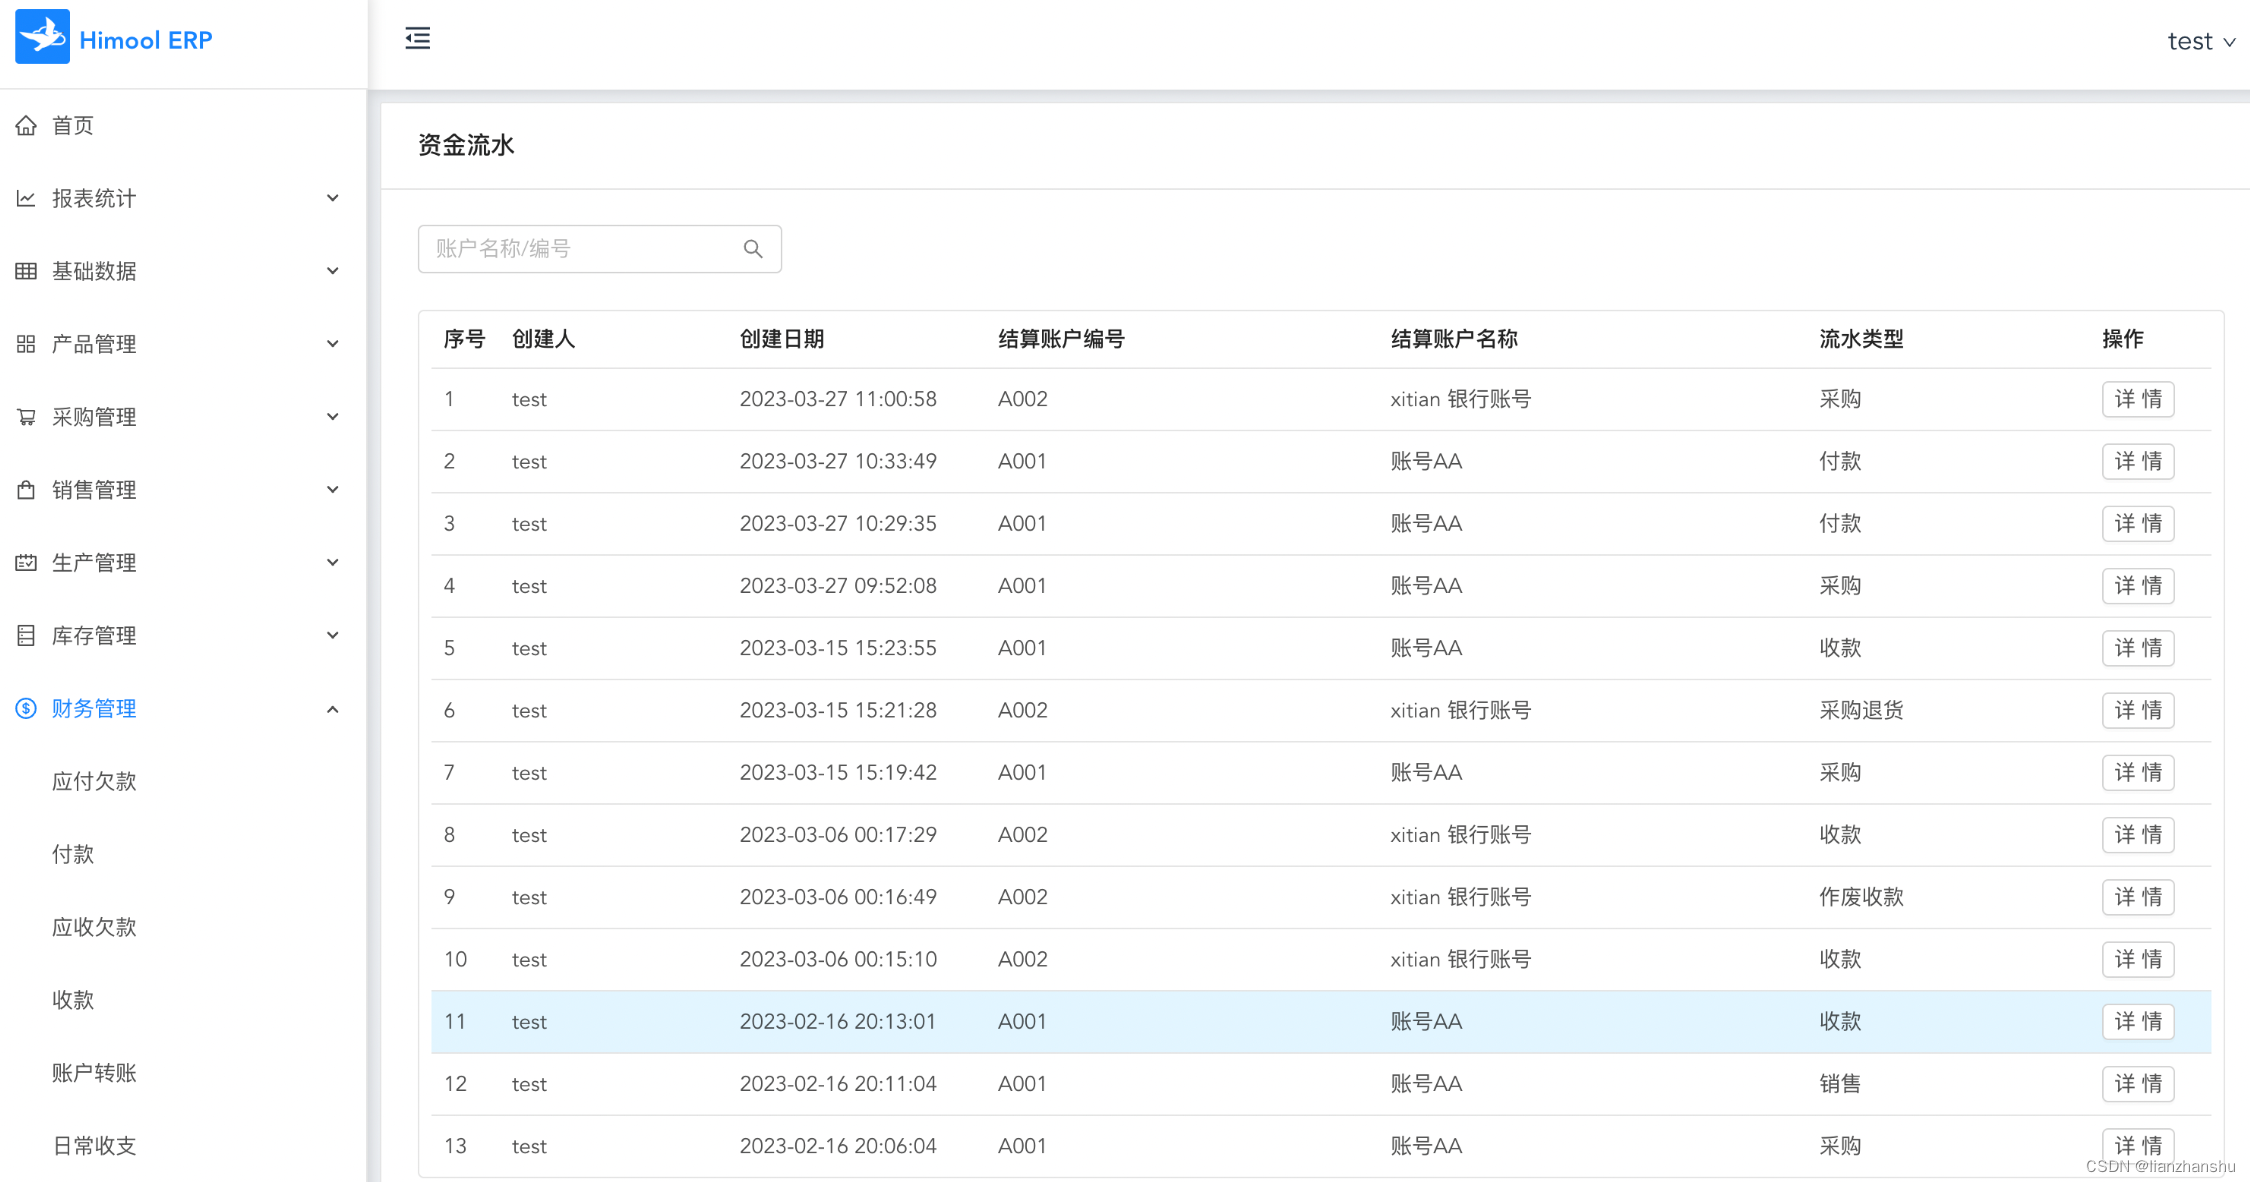Click the grid icon for 产品管理
This screenshot has height=1182, width=2250.
coord(26,344)
